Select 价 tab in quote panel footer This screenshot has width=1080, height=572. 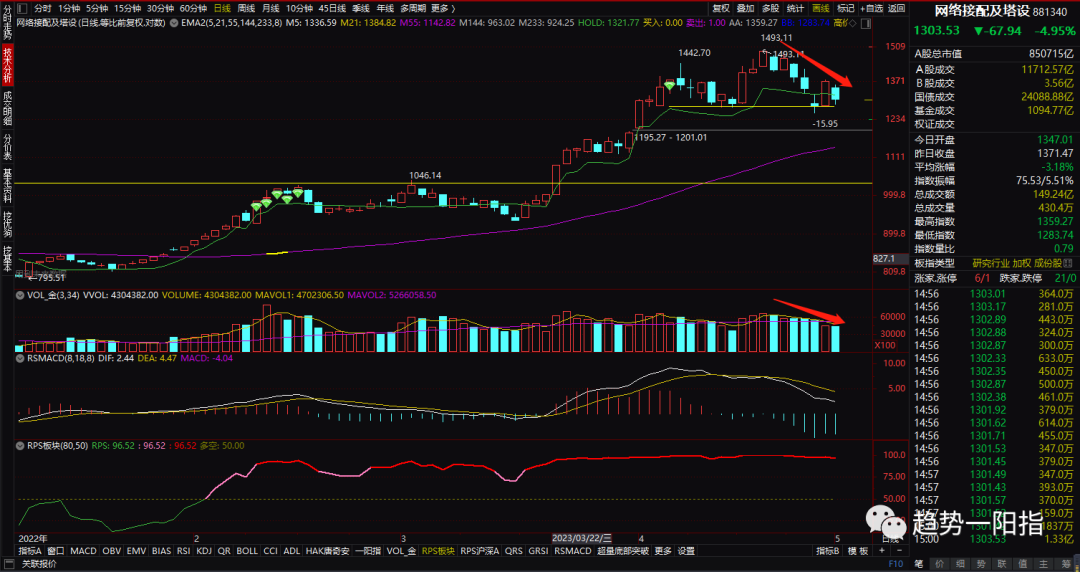tap(939, 564)
